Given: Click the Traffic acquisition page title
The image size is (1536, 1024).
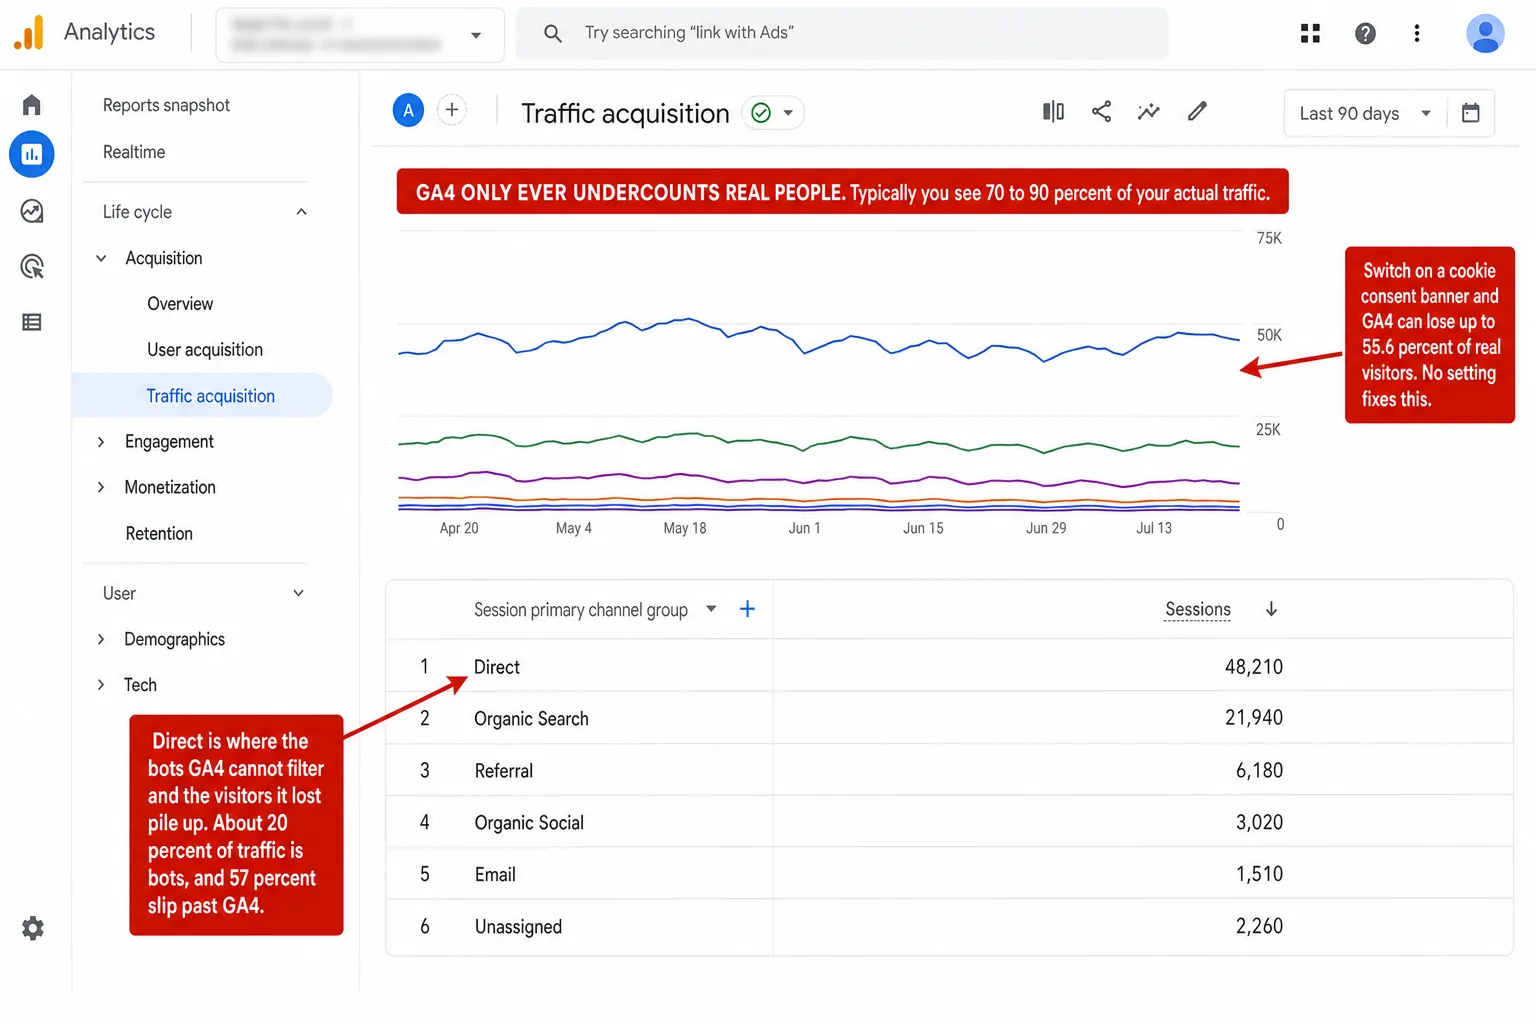Looking at the screenshot, I should tap(625, 113).
